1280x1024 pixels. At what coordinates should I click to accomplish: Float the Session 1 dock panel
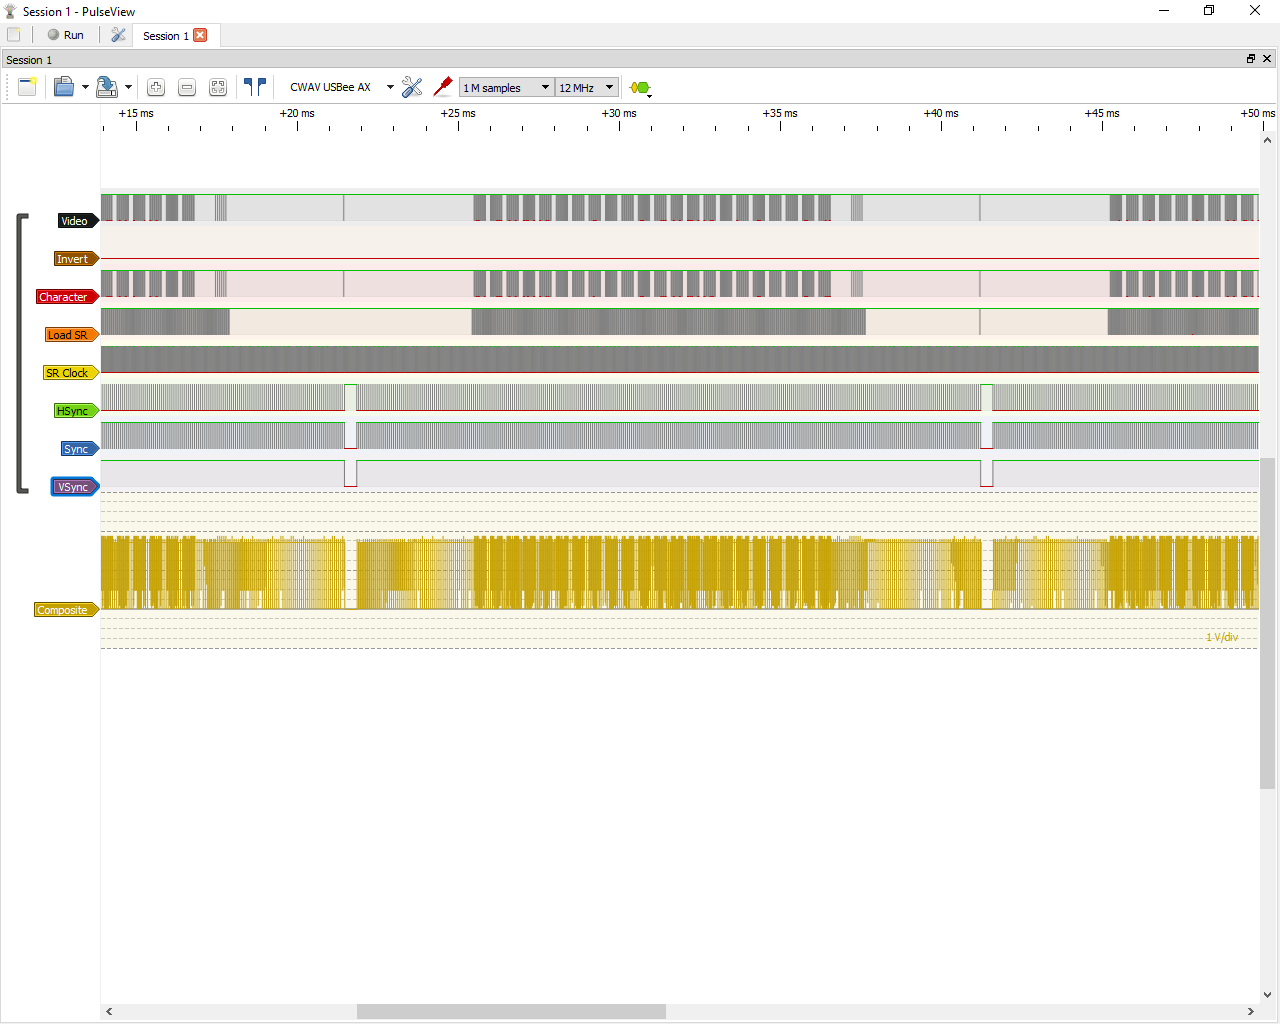pos(1250,59)
